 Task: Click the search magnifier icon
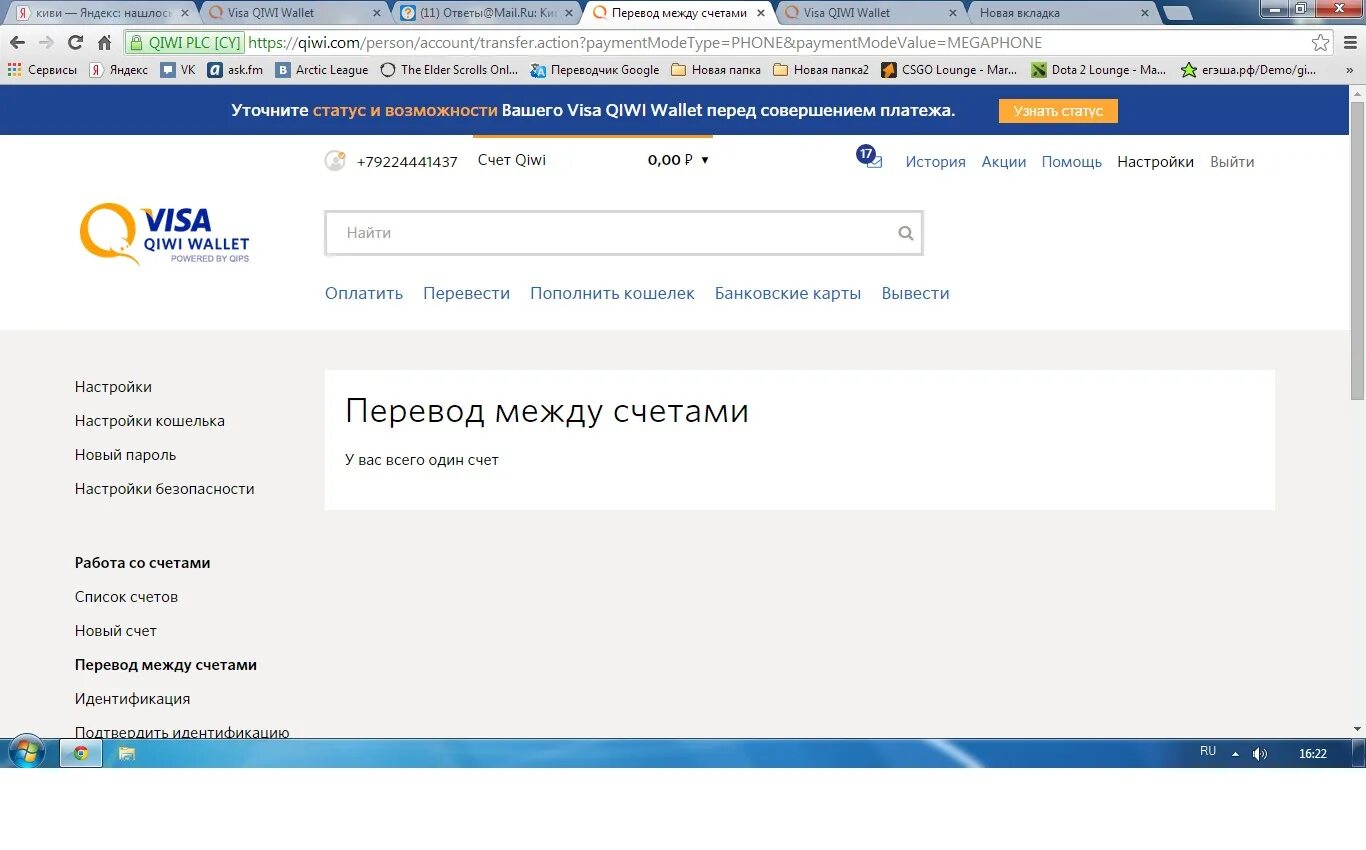[905, 233]
